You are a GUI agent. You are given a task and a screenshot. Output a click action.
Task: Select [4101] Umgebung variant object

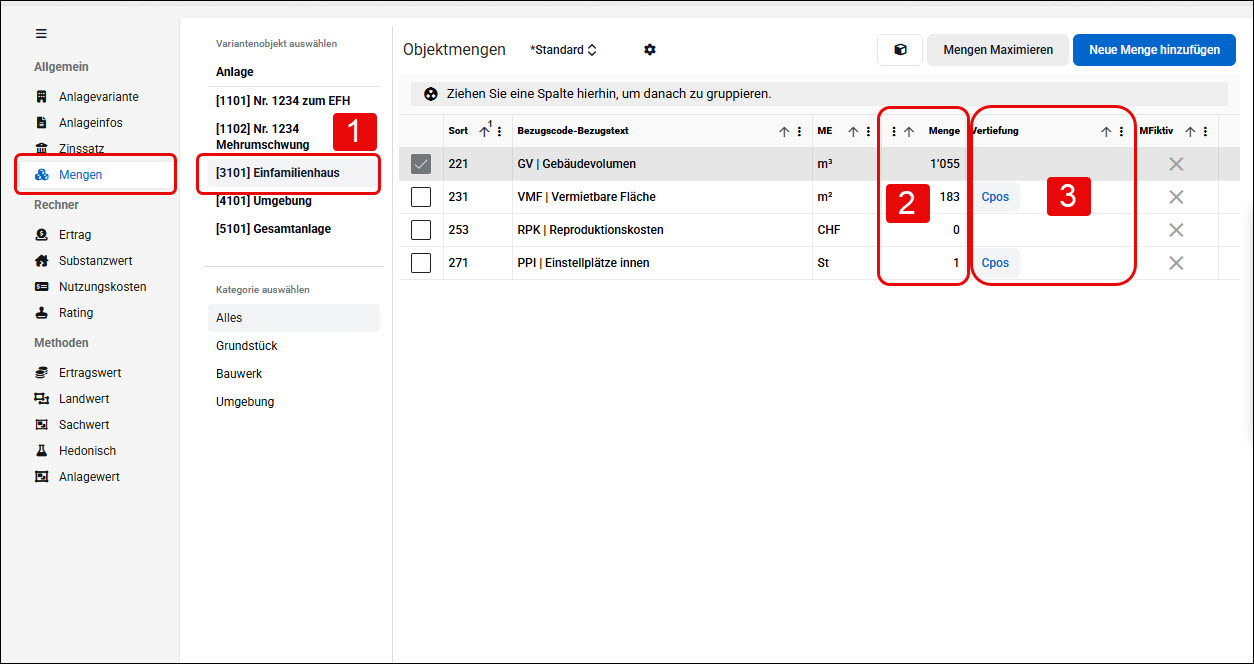tap(264, 201)
